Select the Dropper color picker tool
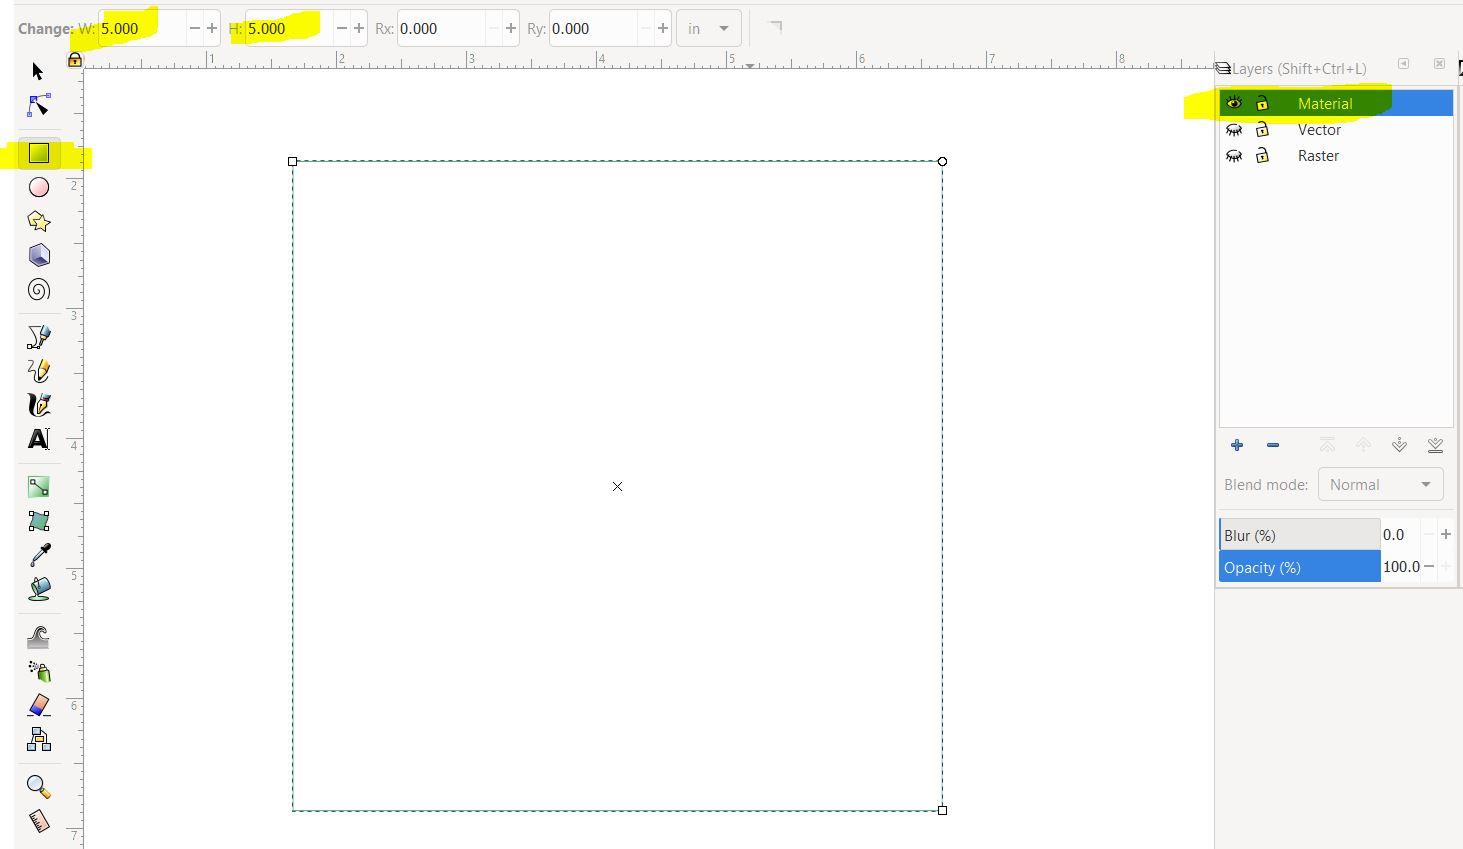This screenshot has width=1463, height=849. (x=38, y=555)
